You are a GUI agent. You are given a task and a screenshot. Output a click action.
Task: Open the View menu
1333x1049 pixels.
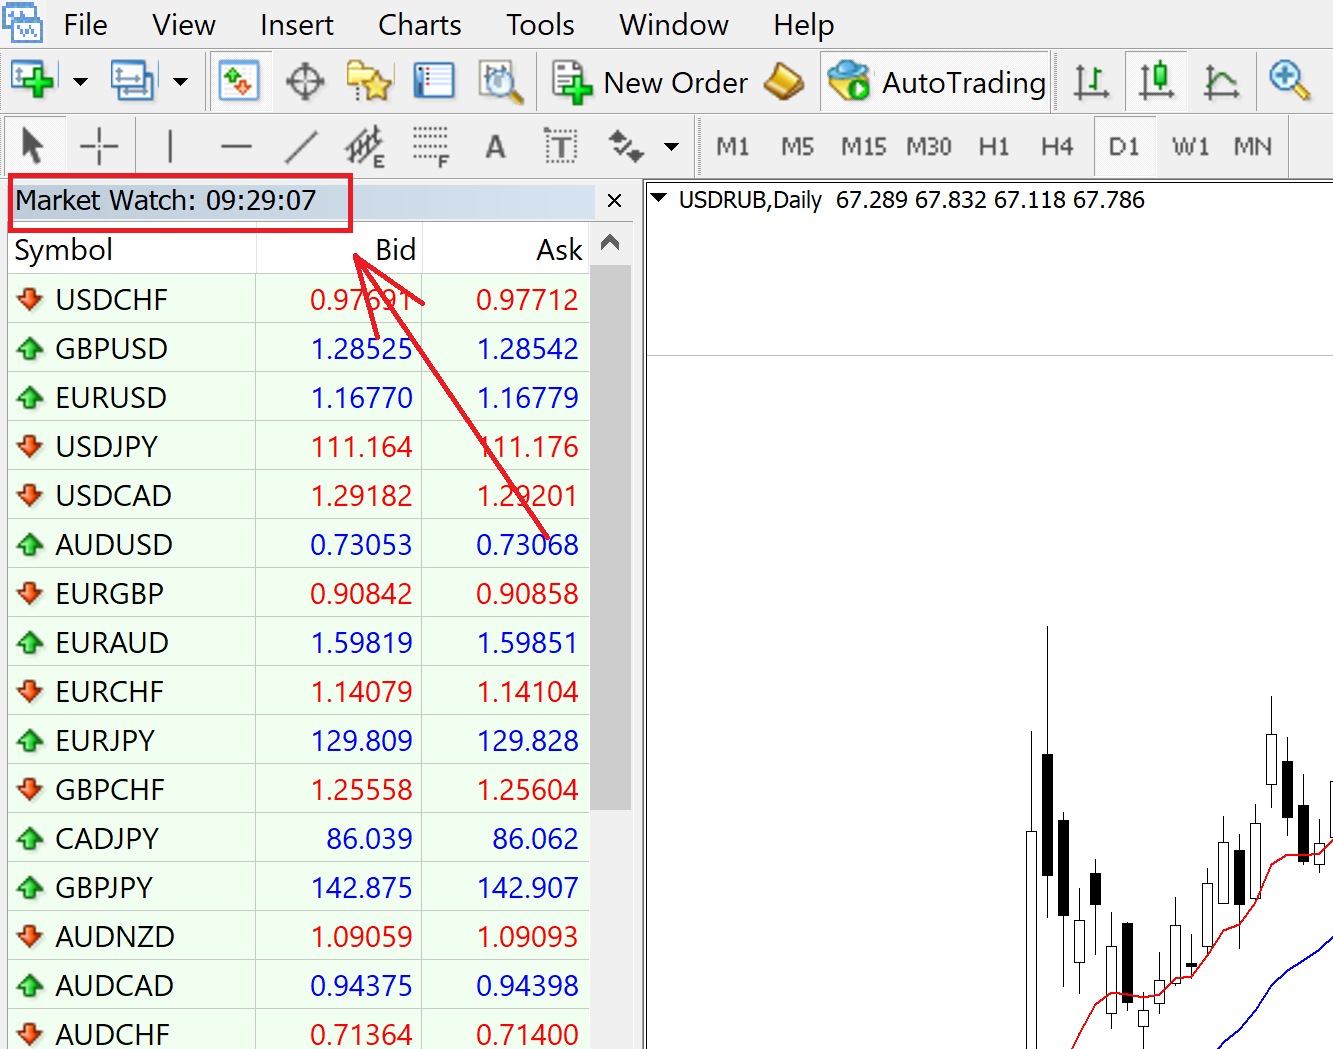[184, 24]
